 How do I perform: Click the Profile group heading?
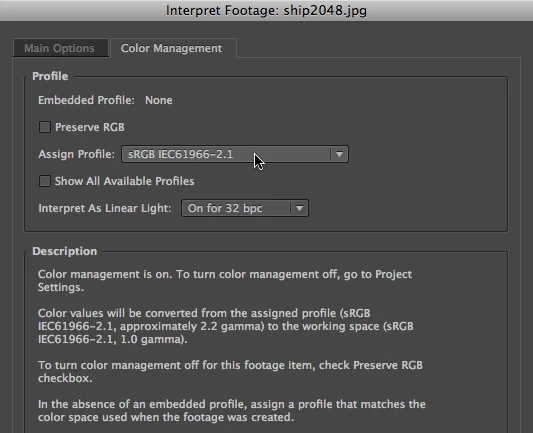point(50,76)
